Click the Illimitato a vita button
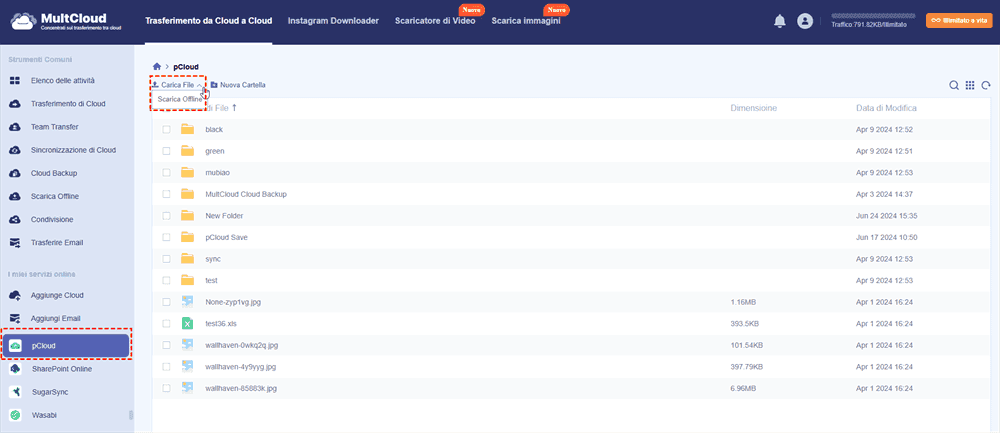Image resolution: width=1000 pixels, height=433 pixels. [959, 21]
